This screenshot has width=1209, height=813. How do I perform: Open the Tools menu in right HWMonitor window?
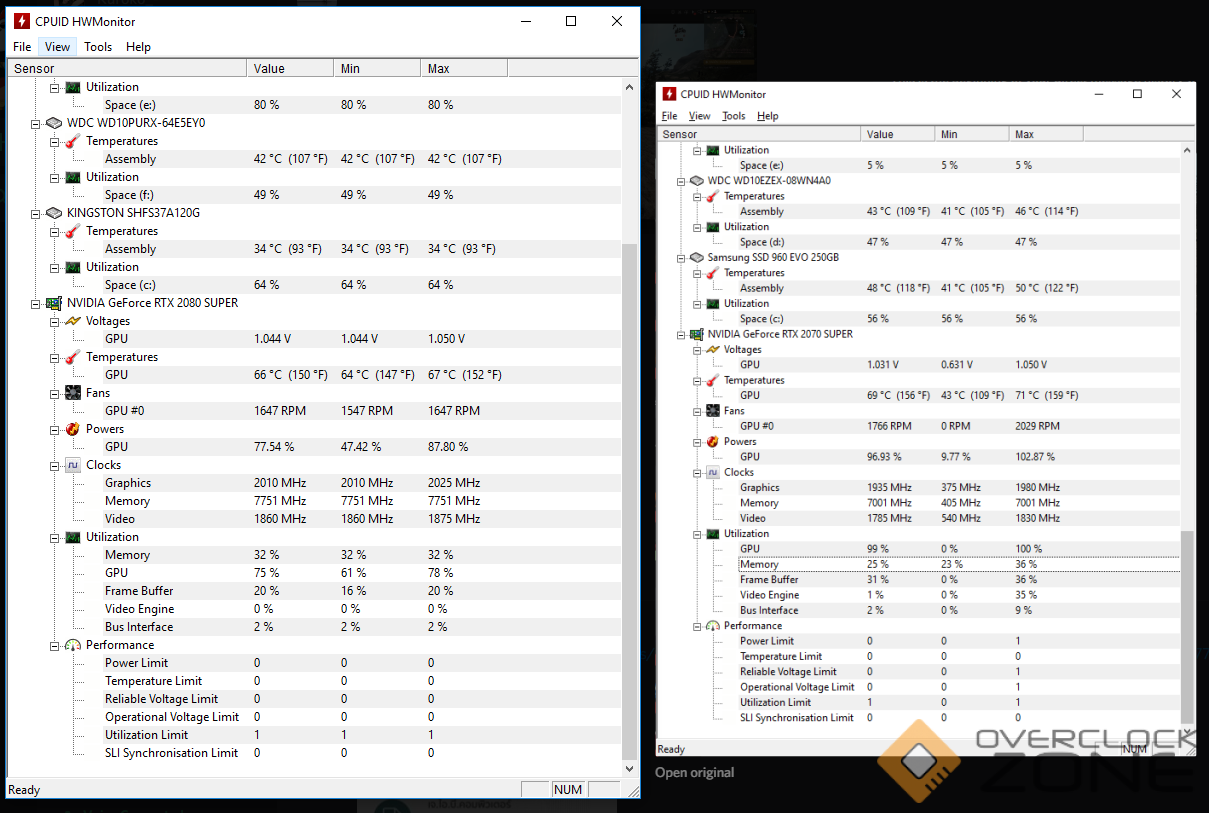coord(734,116)
